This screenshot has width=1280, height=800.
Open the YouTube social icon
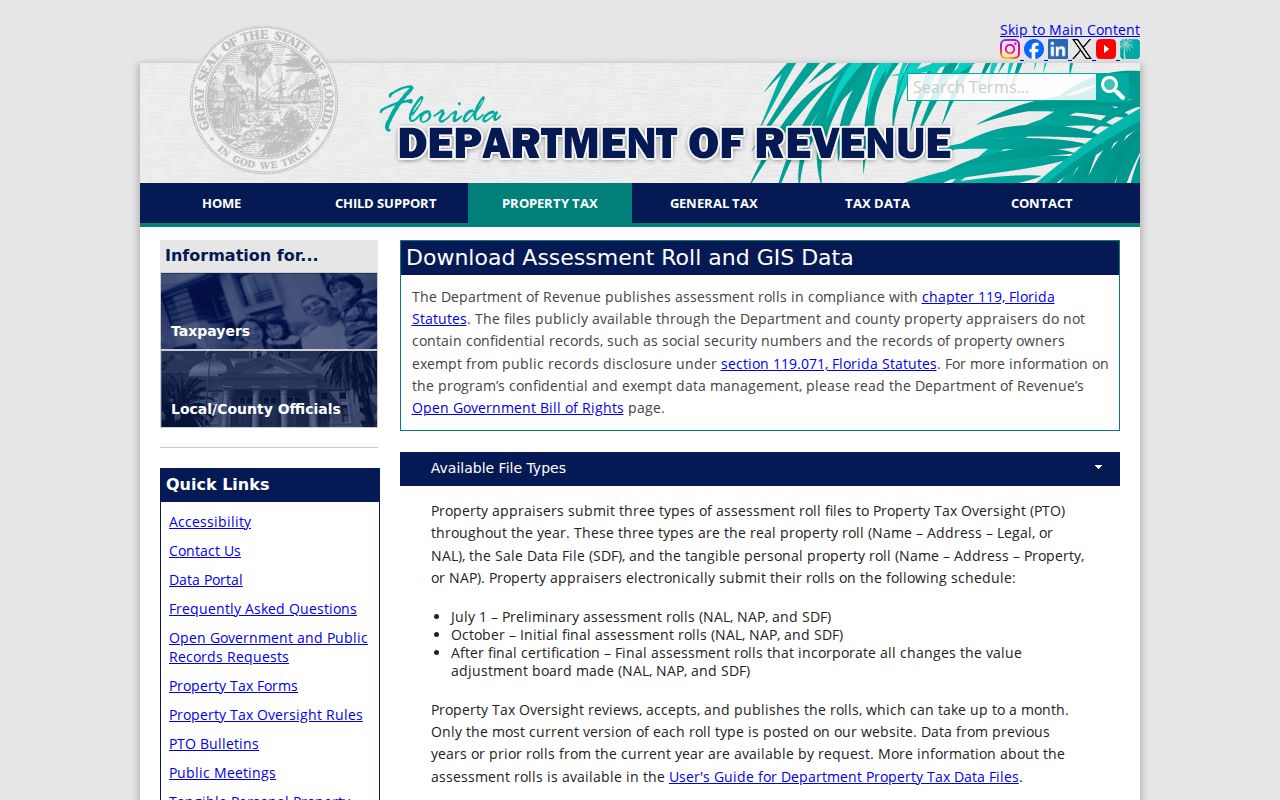1106,49
